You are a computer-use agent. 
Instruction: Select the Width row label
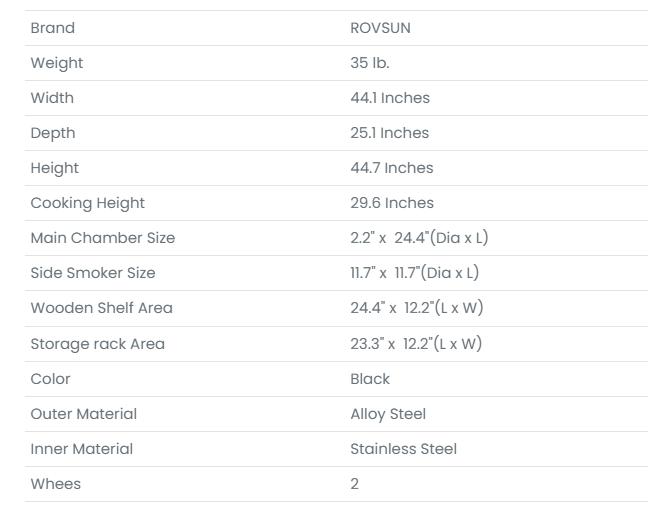52,98
